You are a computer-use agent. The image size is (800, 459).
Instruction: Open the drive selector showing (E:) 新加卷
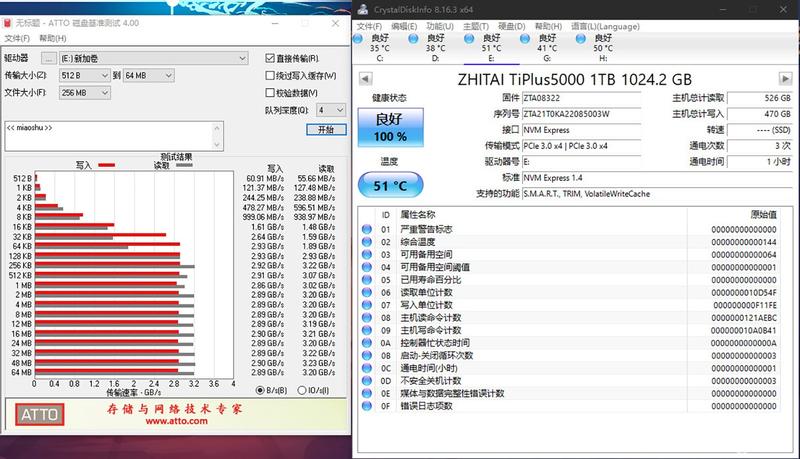pos(154,58)
